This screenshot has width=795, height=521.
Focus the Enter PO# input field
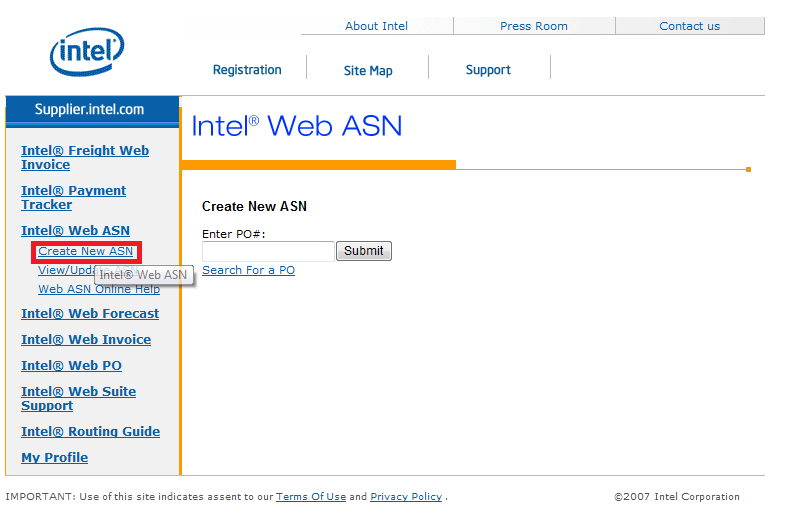pos(268,251)
